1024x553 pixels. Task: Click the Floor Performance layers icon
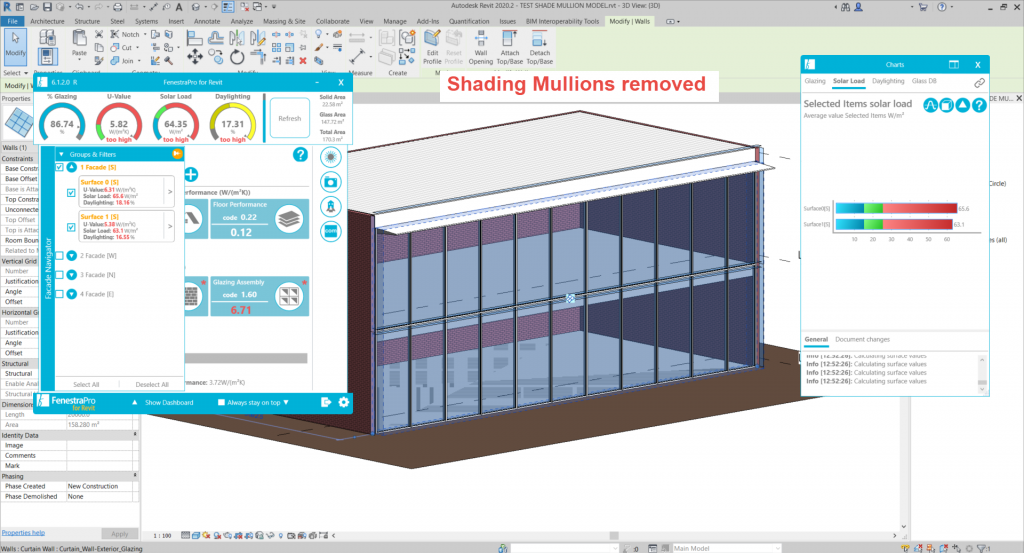[x=289, y=219]
